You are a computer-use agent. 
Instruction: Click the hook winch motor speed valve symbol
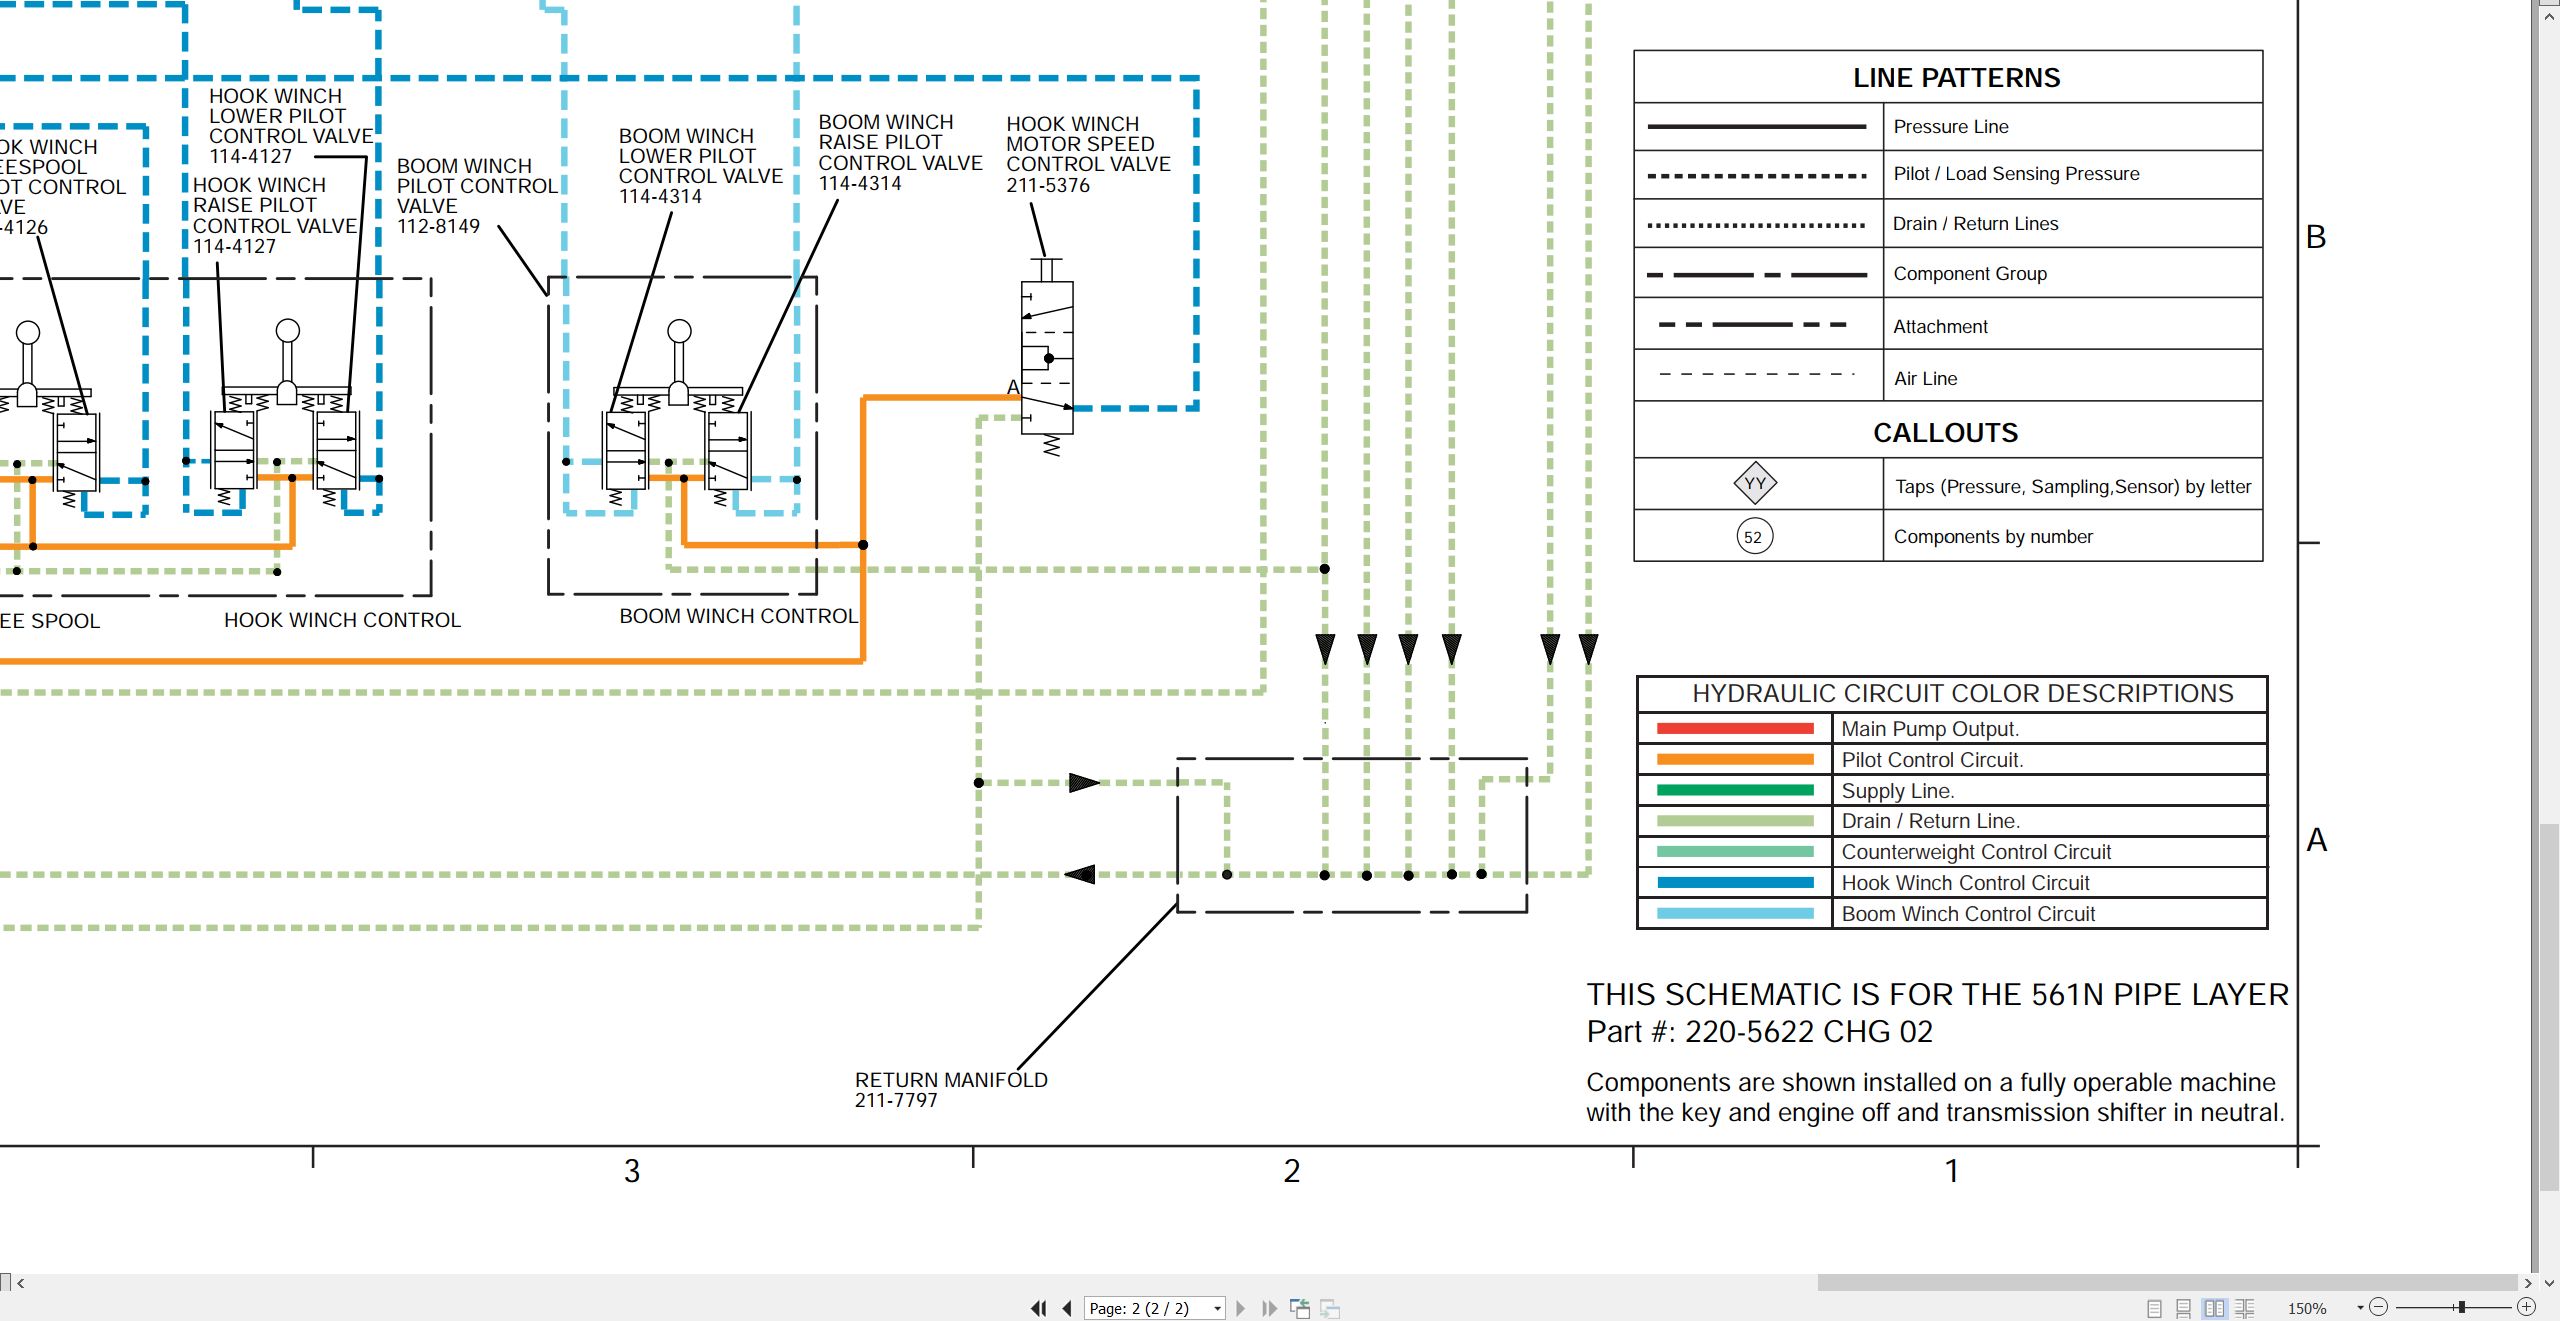[x=1046, y=357]
